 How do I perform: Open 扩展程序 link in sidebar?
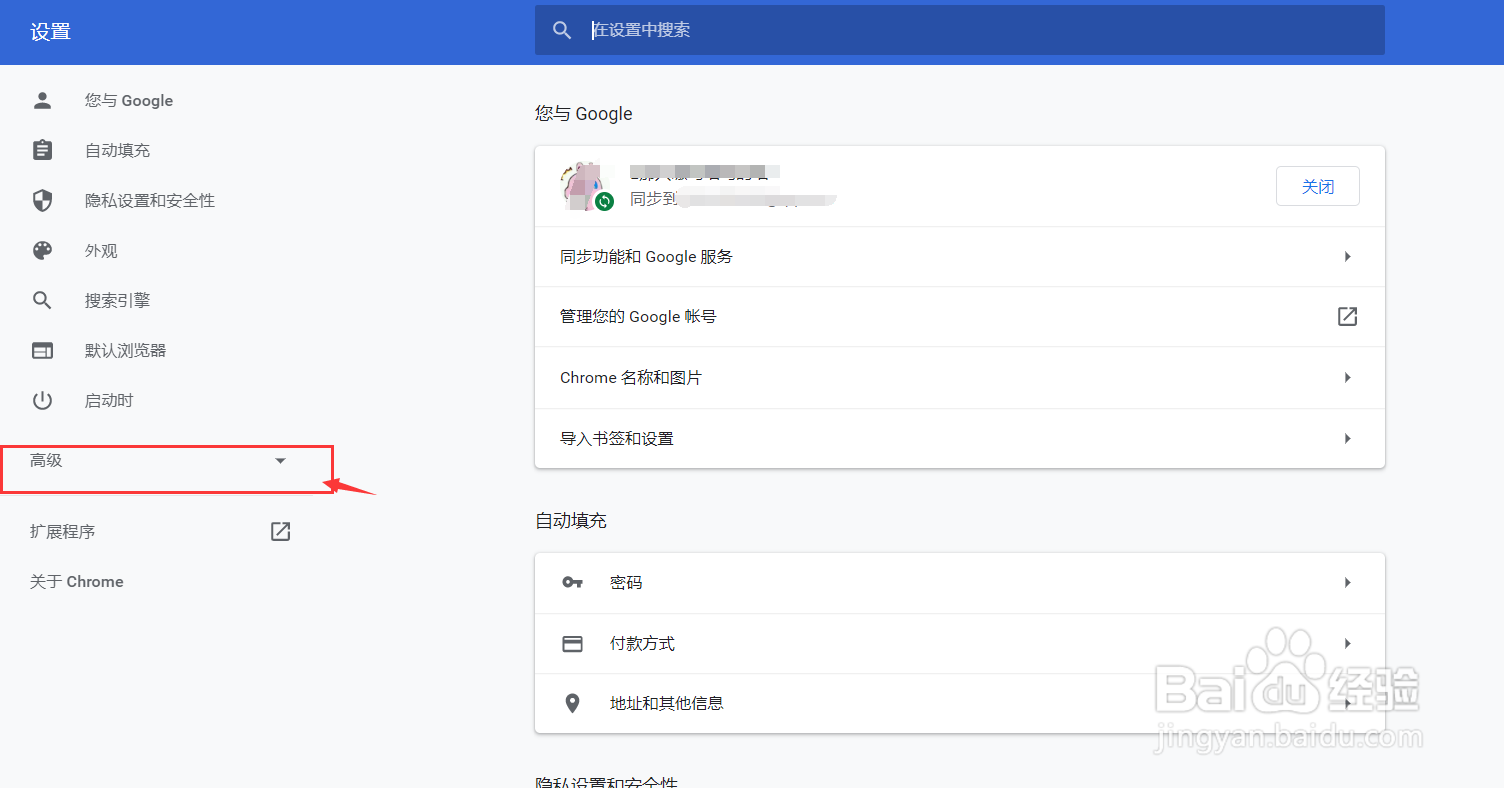click(62, 531)
